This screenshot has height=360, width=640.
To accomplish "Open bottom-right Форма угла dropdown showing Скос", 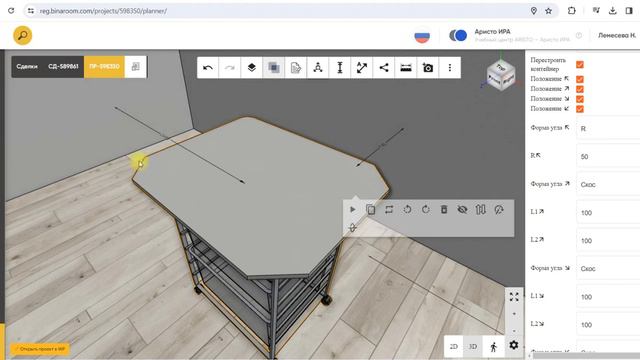I will (608, 269).
